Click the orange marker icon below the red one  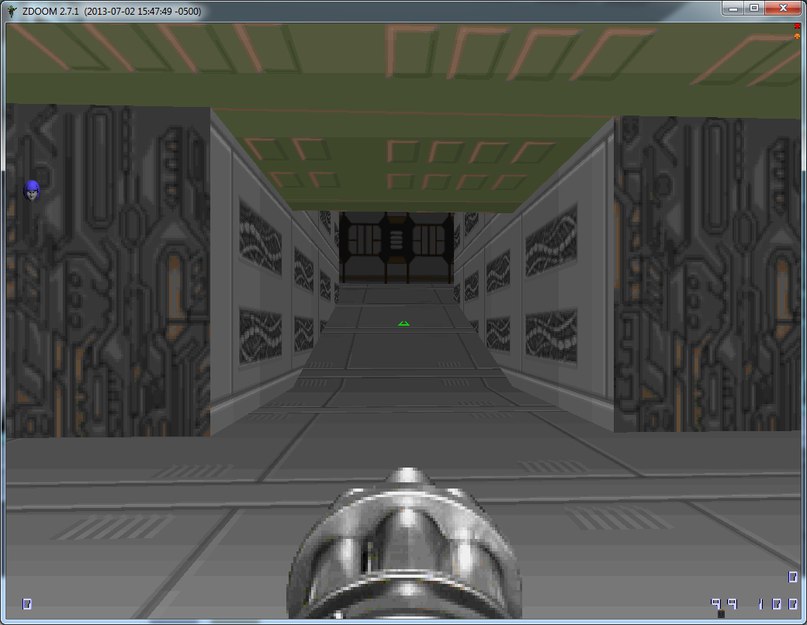coord(797,36)
